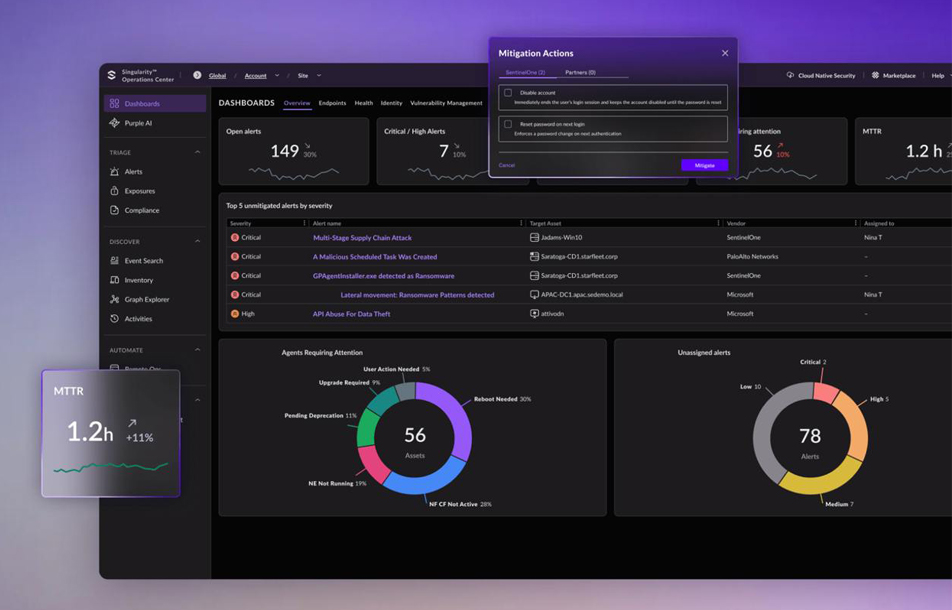Click Cancel in Mitigation Actions
The height and width of the screenshot is (610, 952).
point(507,165)
